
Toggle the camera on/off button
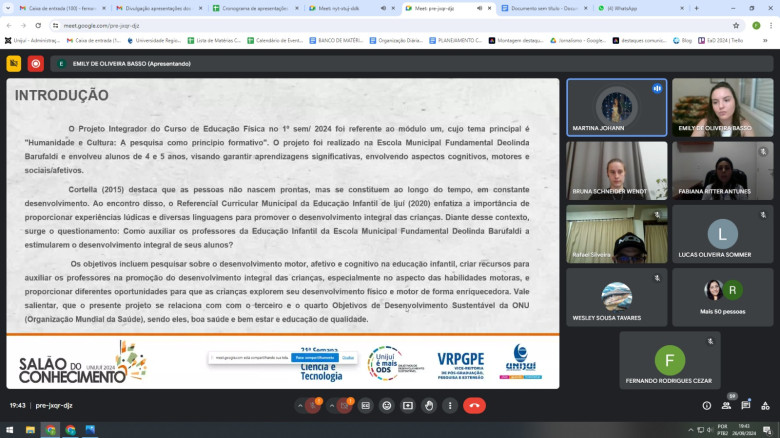(345, 405)
